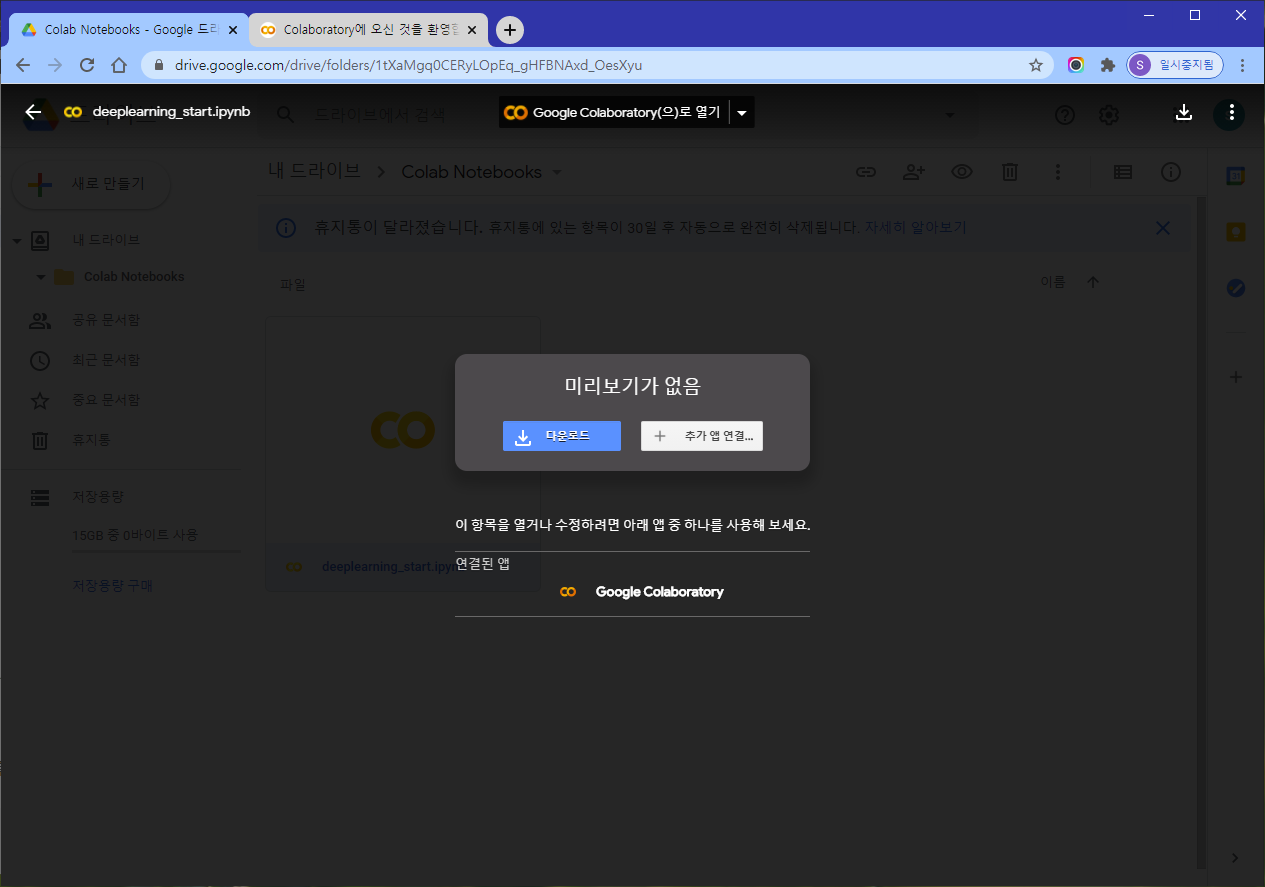The image size is (1265, 887).
Task: Open 휴지통 in the sidebar
Action: 91,440
